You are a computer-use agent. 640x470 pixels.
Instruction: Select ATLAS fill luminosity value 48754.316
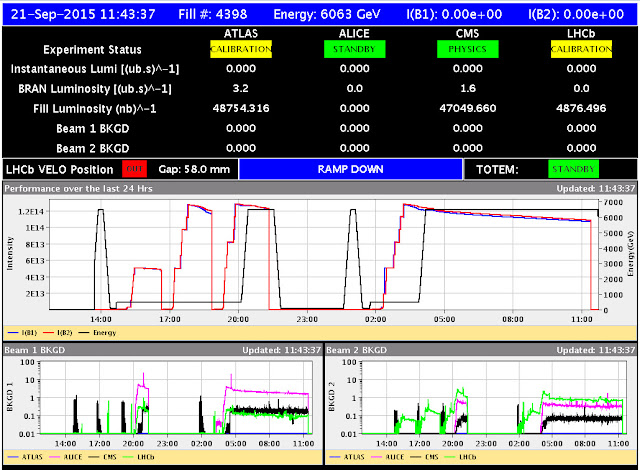point(241,109)
